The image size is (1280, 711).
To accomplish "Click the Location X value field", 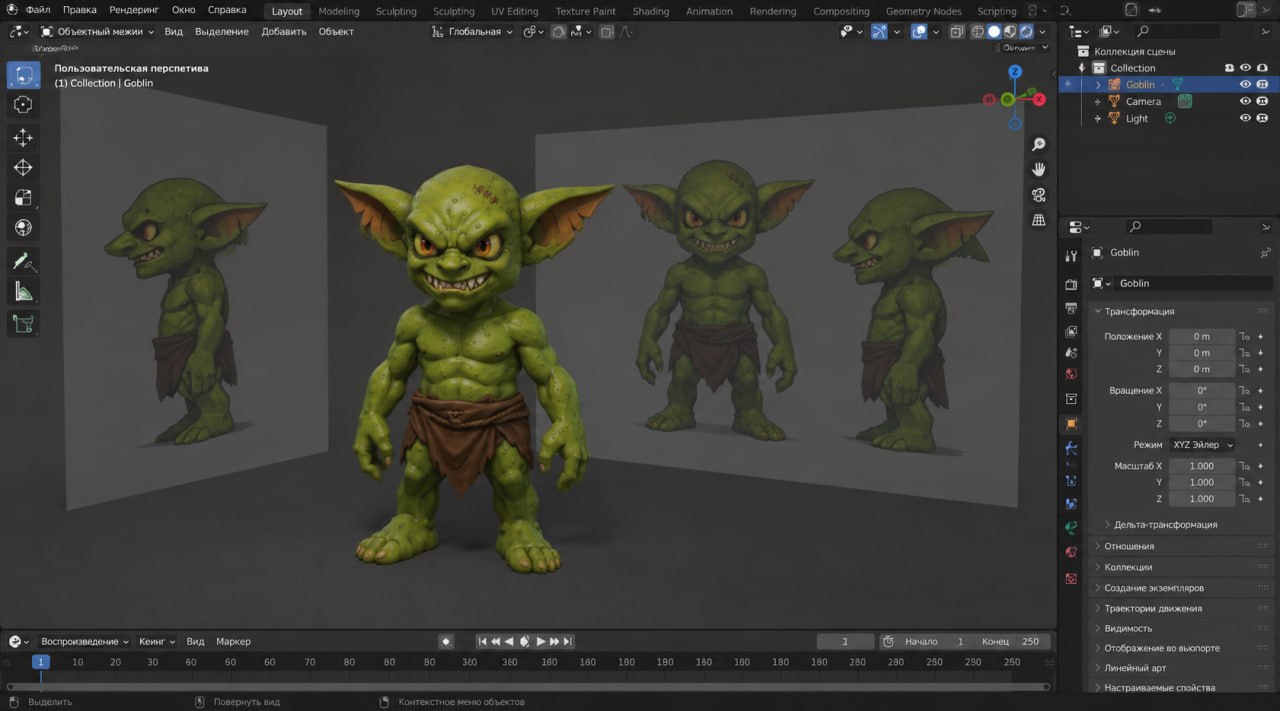I will pyautogui.click(x=1201, y=337).
